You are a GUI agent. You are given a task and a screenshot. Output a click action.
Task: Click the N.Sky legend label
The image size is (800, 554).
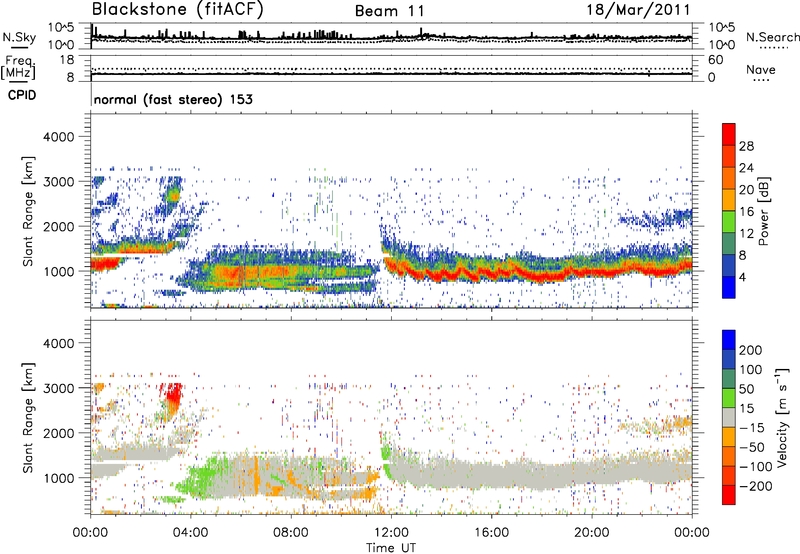[19, 37]
